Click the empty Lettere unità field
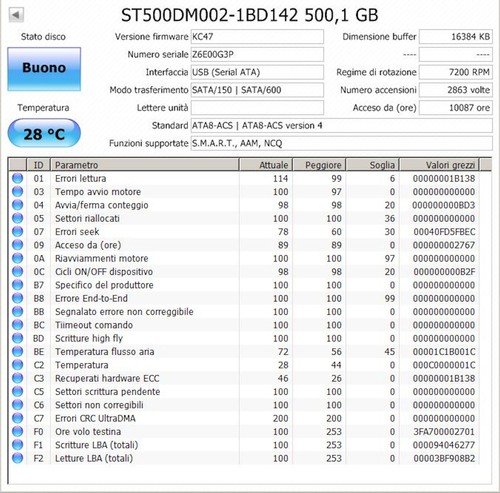Image resolution: width=500 pixels, height=493 pixels. [257, 108]
